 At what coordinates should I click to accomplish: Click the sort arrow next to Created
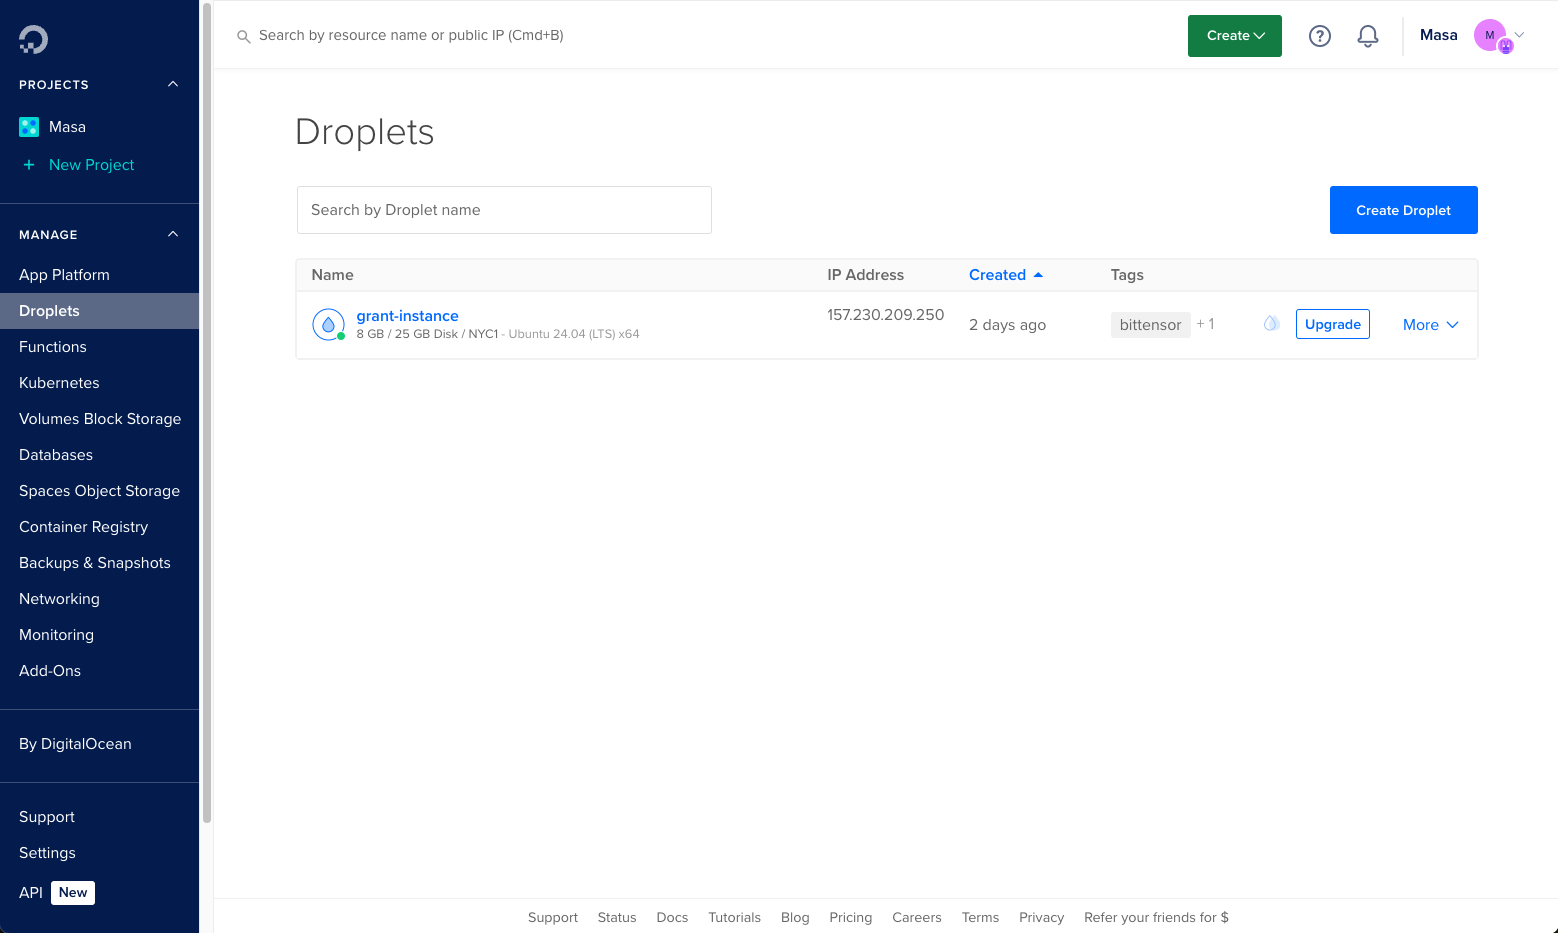tap(1038, 275)
